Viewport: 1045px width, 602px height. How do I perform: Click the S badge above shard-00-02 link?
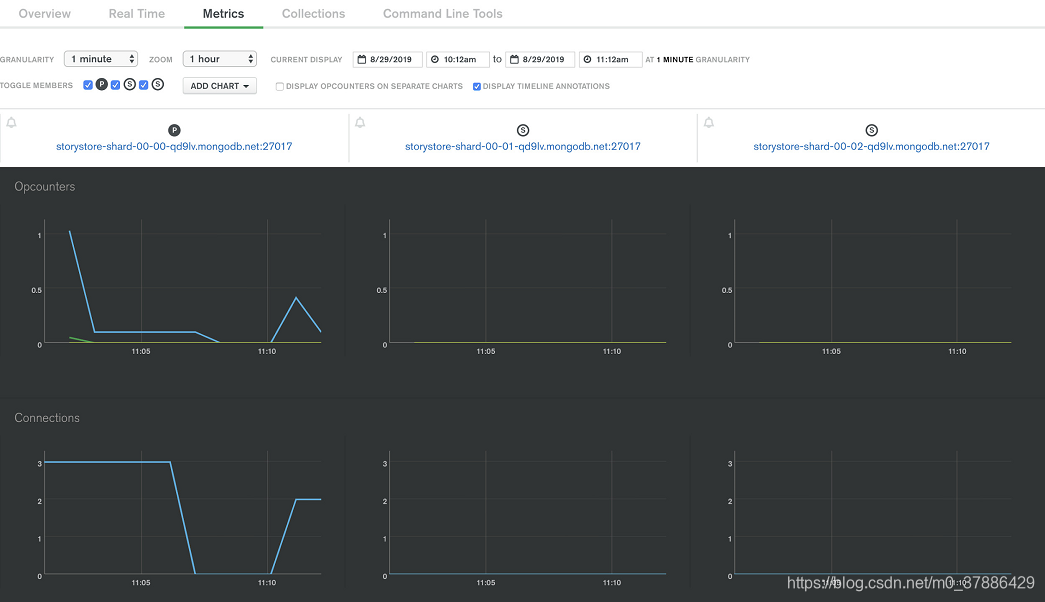click(871, 130)
